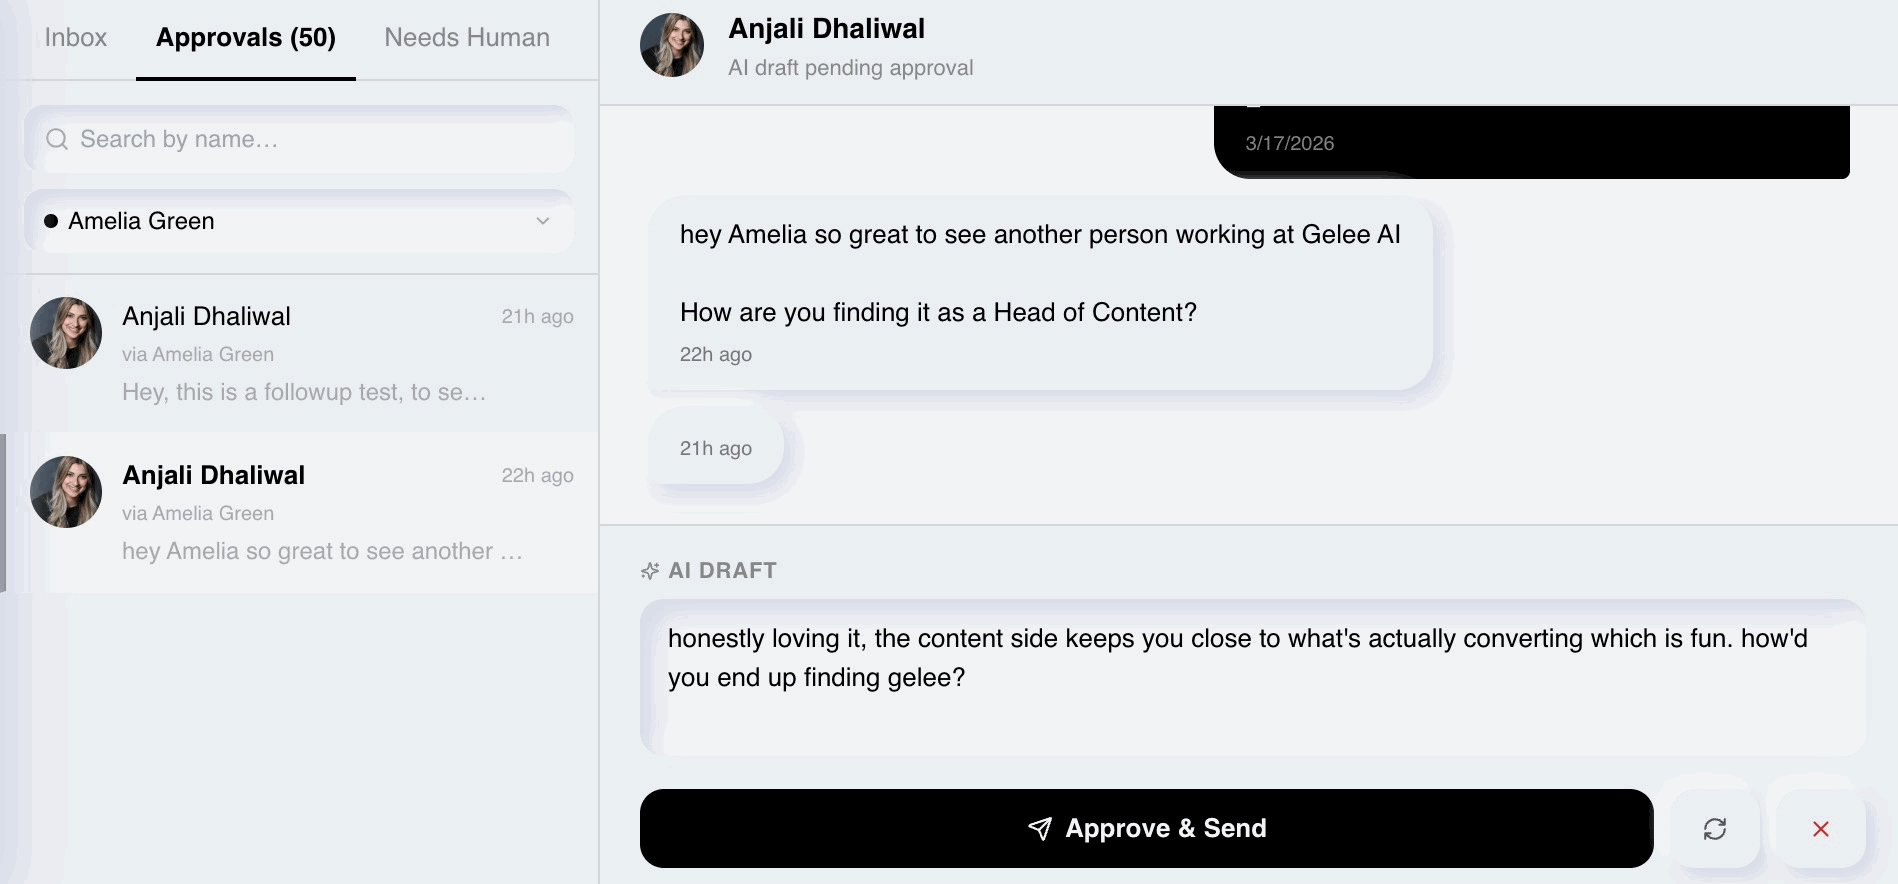The height and width of the screenshot is (884, 1898).
Task: Click the black 3/17/2026 message bubble
Action: point(1531,143)
